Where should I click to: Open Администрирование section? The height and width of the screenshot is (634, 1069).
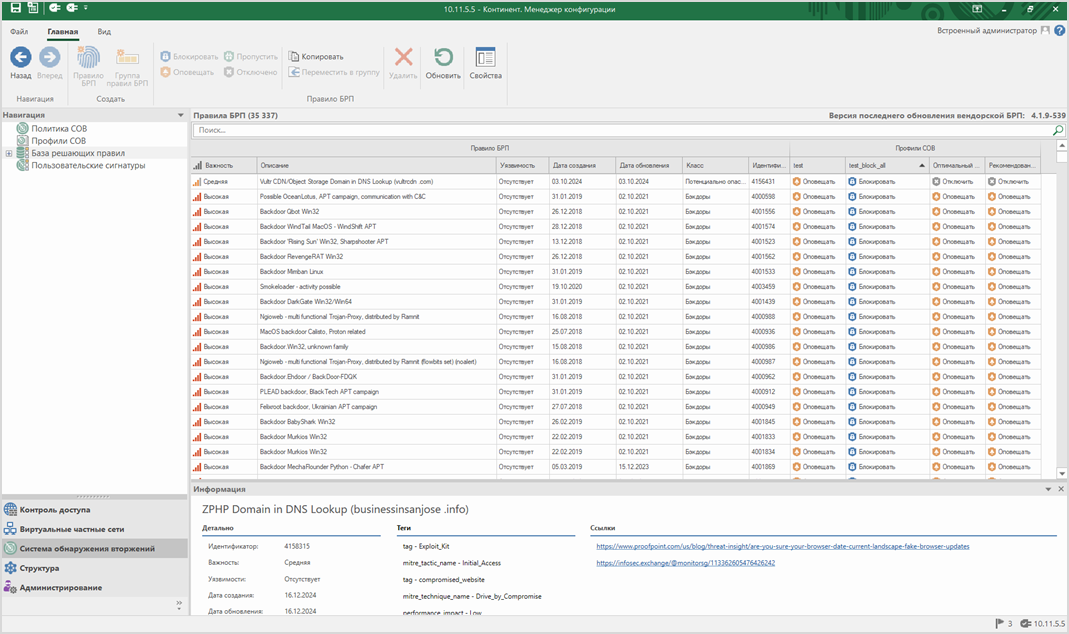pyautogui.click(x=60, y=587)
